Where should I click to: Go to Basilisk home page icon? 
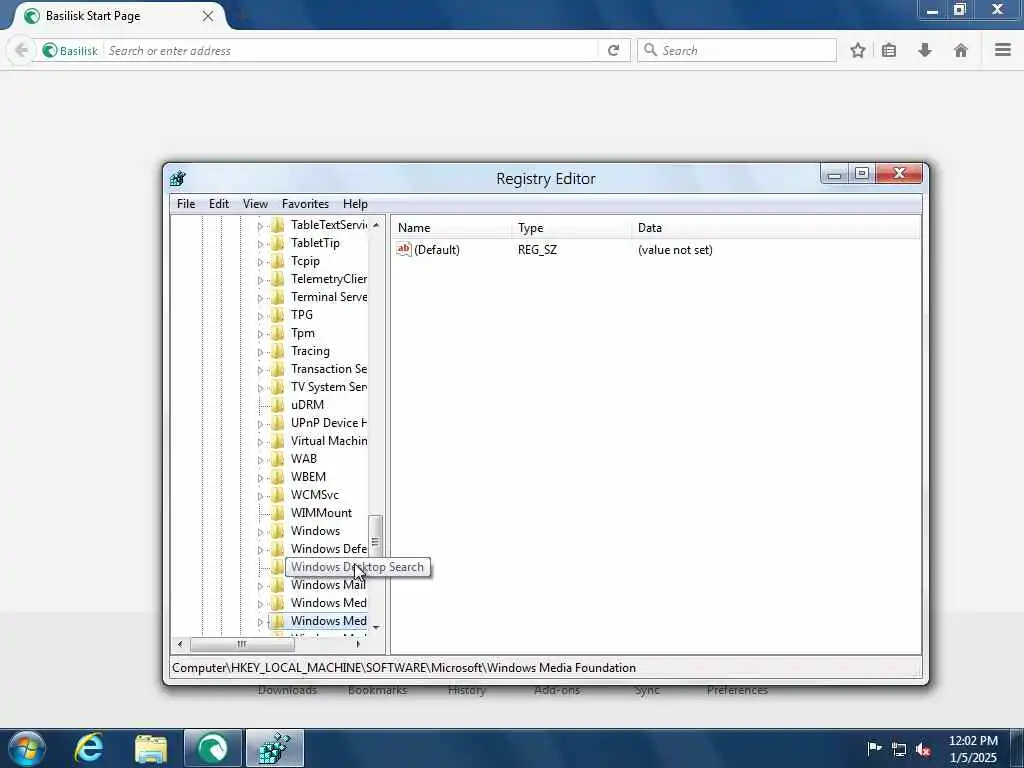pos(961,50)
